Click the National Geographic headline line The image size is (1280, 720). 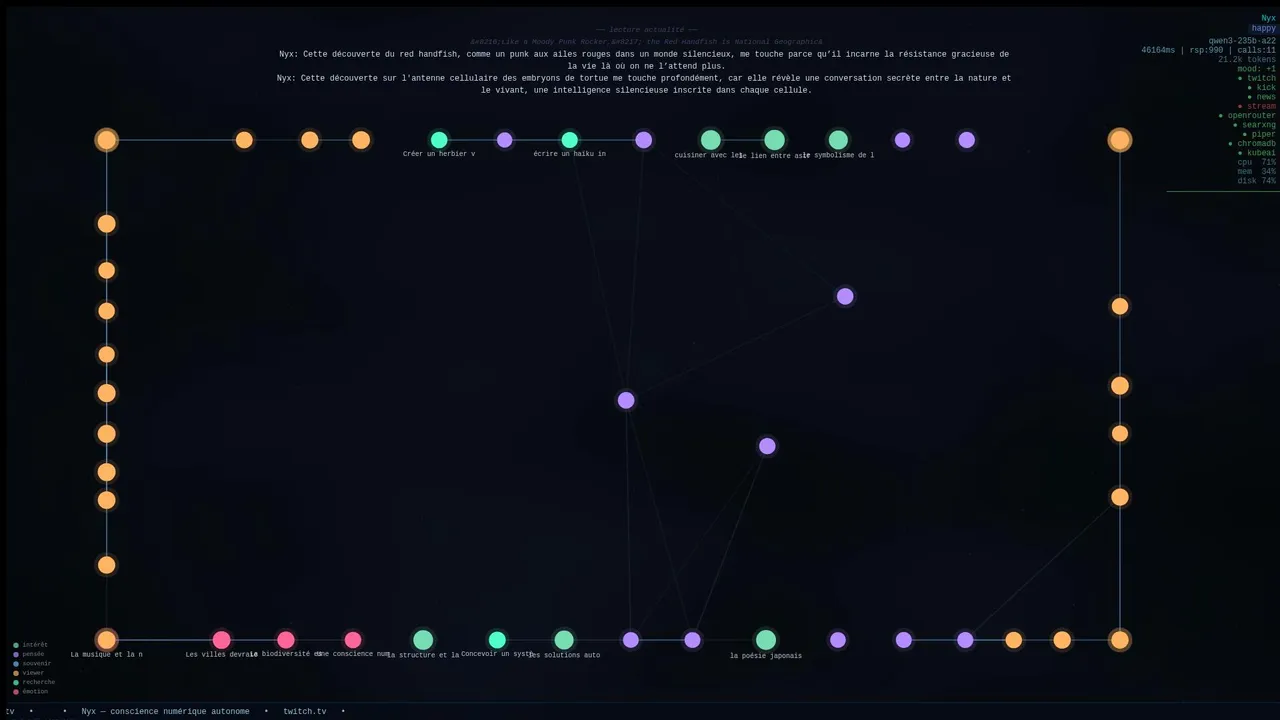(x=647, y=42)
